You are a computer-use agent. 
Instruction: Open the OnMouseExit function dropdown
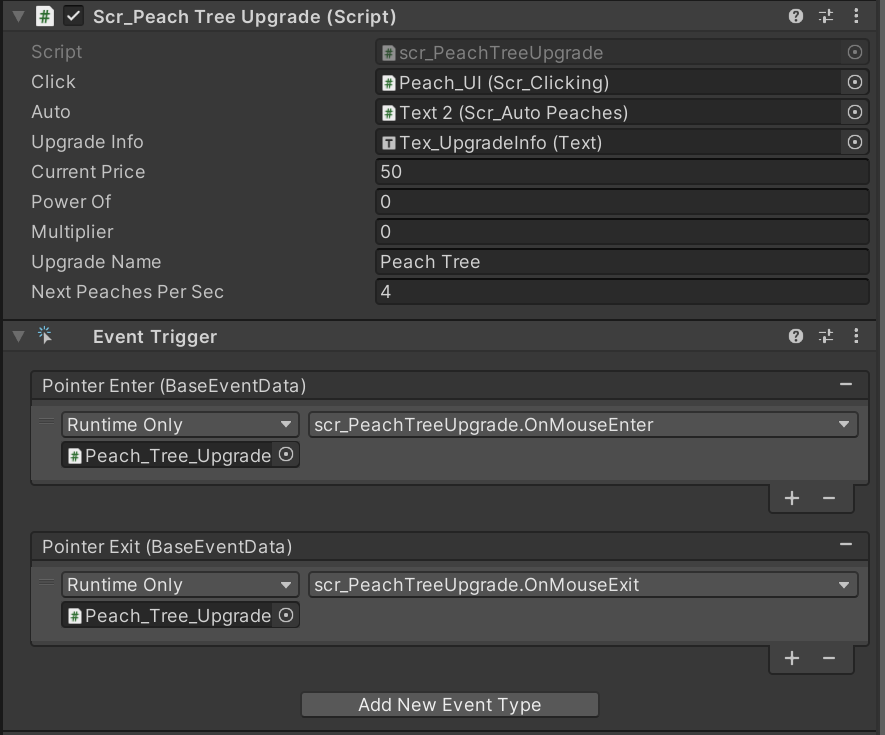coord(583,585)
